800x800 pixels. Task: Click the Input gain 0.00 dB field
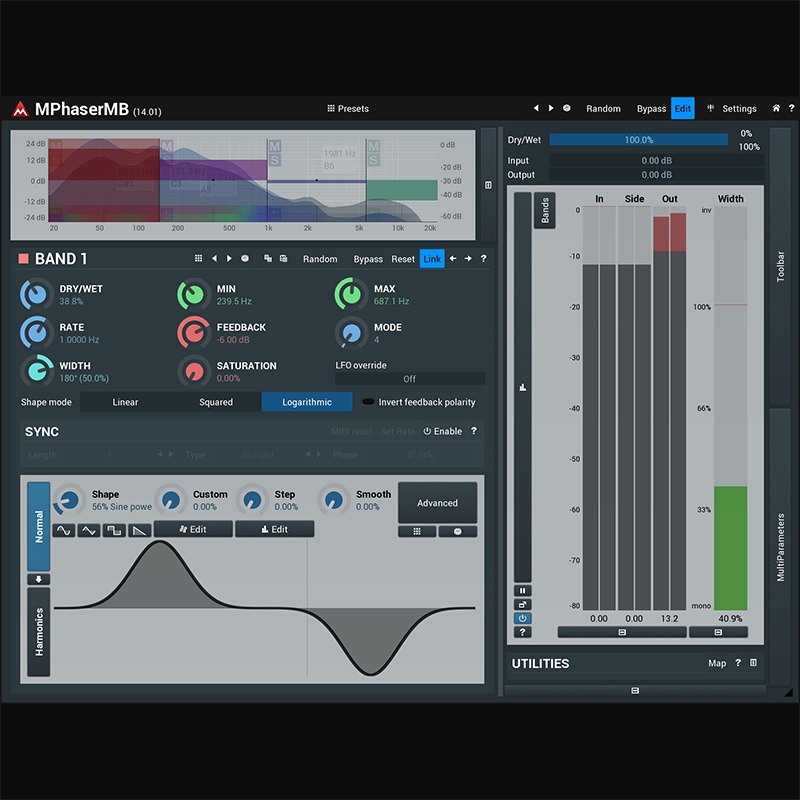pyautogui.click(x=656, y=160)
